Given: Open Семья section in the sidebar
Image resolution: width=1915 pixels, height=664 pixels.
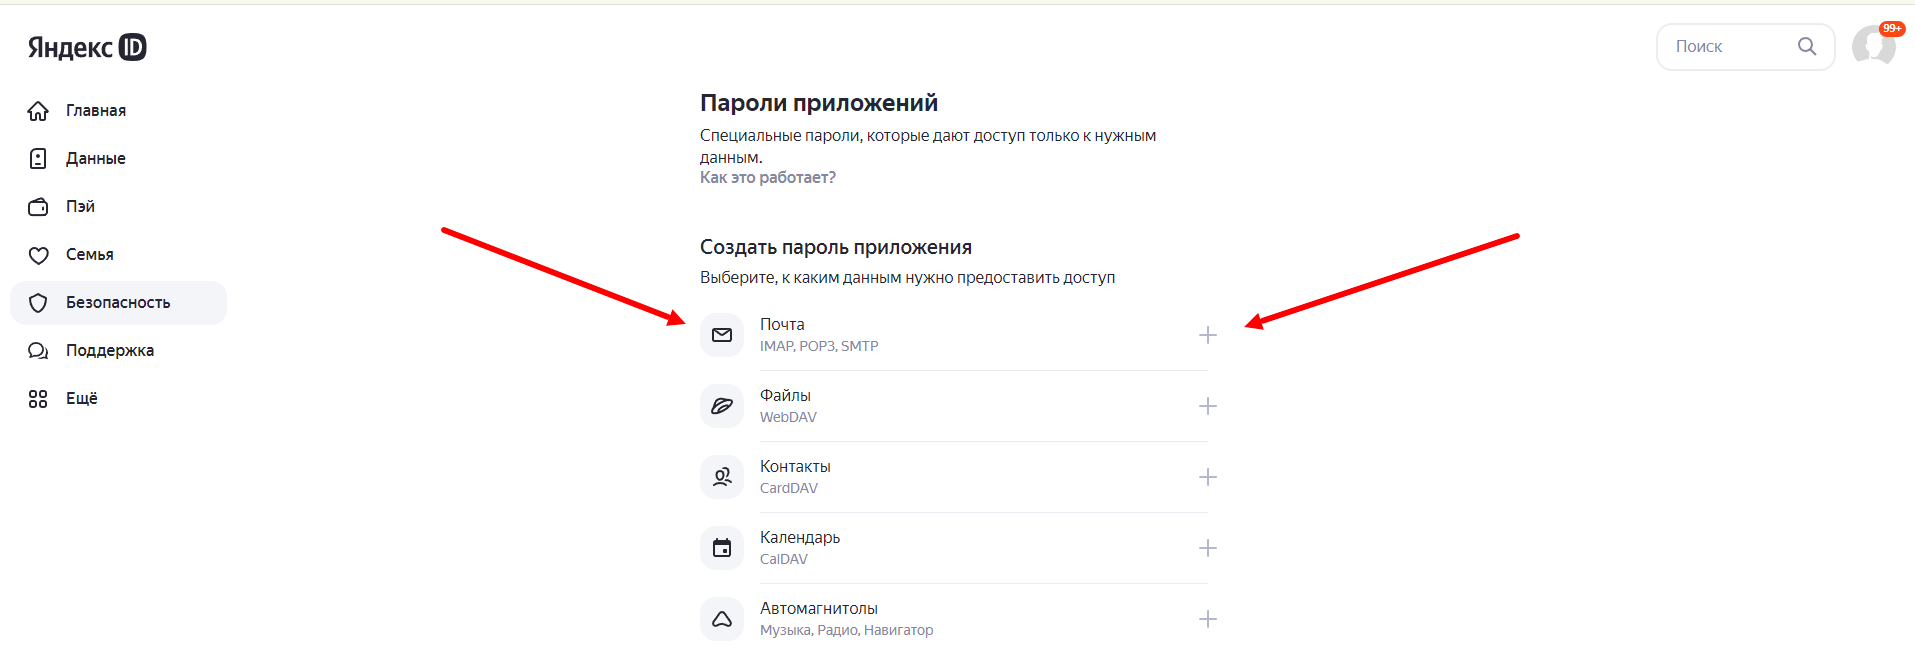Looking at the screenshot, I should [x=118, y=255].
